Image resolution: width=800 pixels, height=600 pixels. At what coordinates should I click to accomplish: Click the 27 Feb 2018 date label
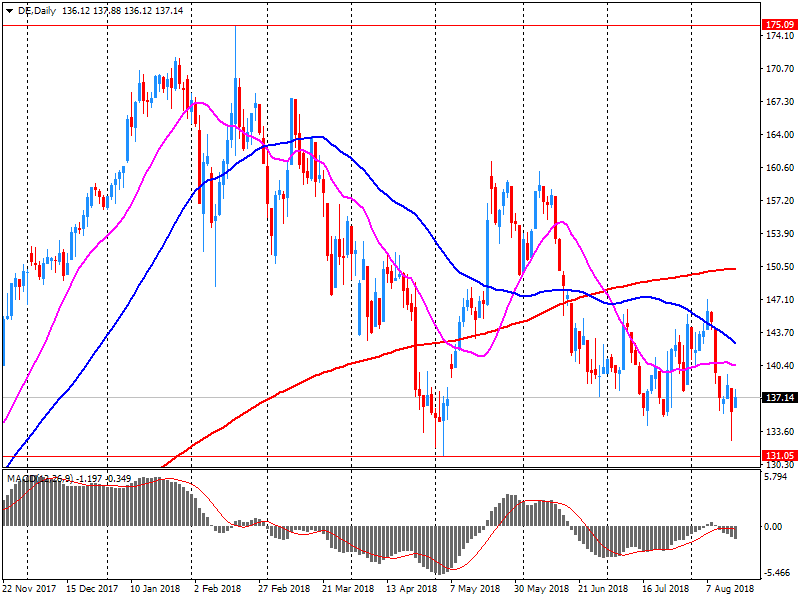[283, 589]
